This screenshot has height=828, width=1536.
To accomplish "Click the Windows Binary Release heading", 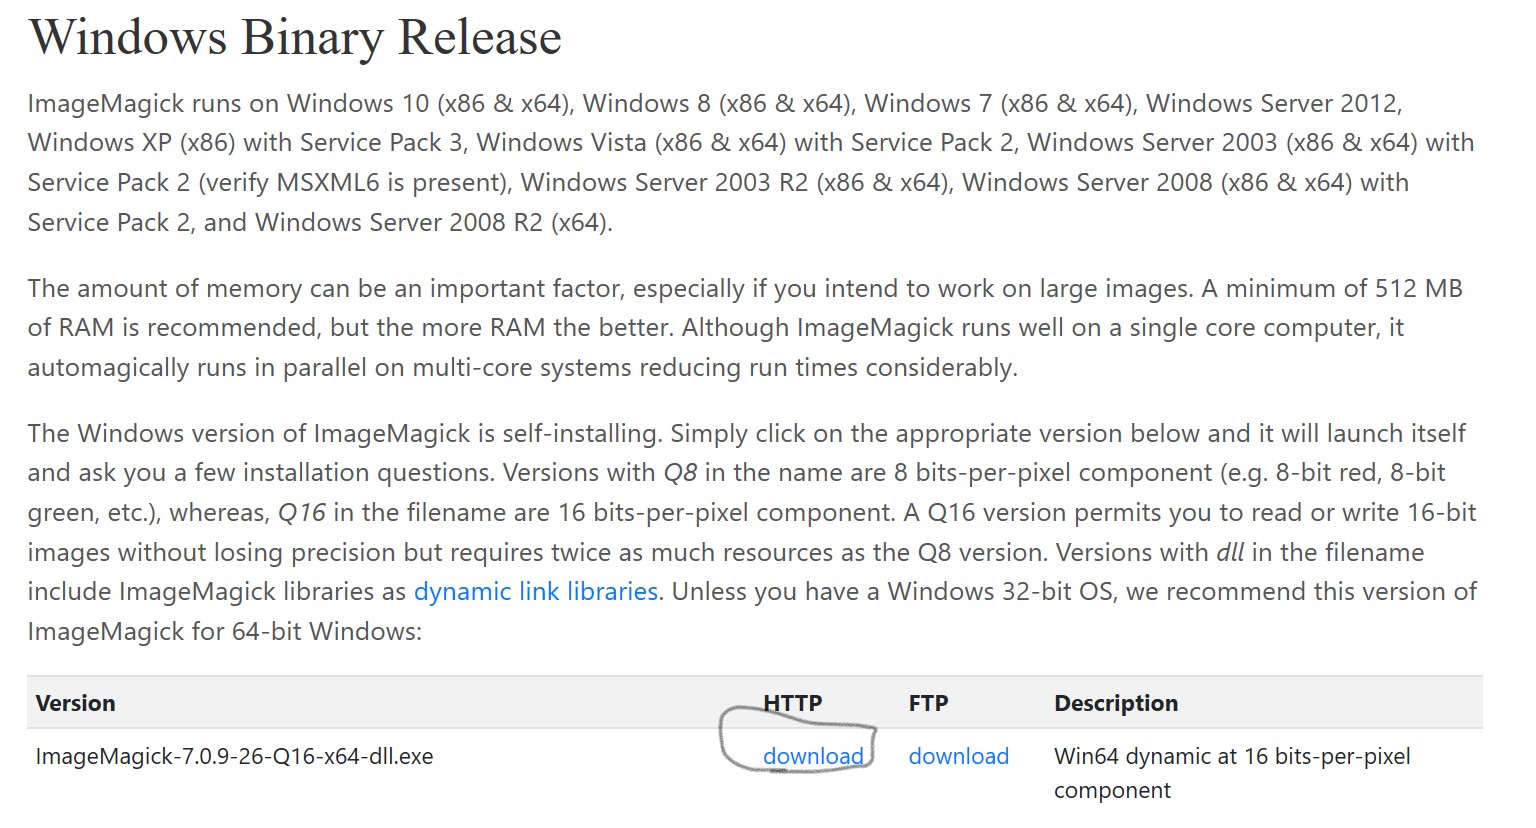I will tap(296, 38).
